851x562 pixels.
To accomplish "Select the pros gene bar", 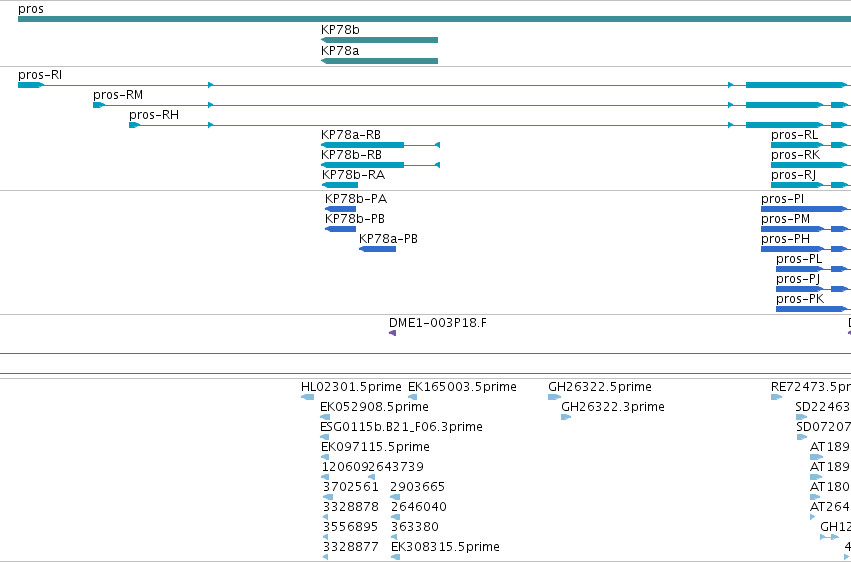I will [434, 19].
